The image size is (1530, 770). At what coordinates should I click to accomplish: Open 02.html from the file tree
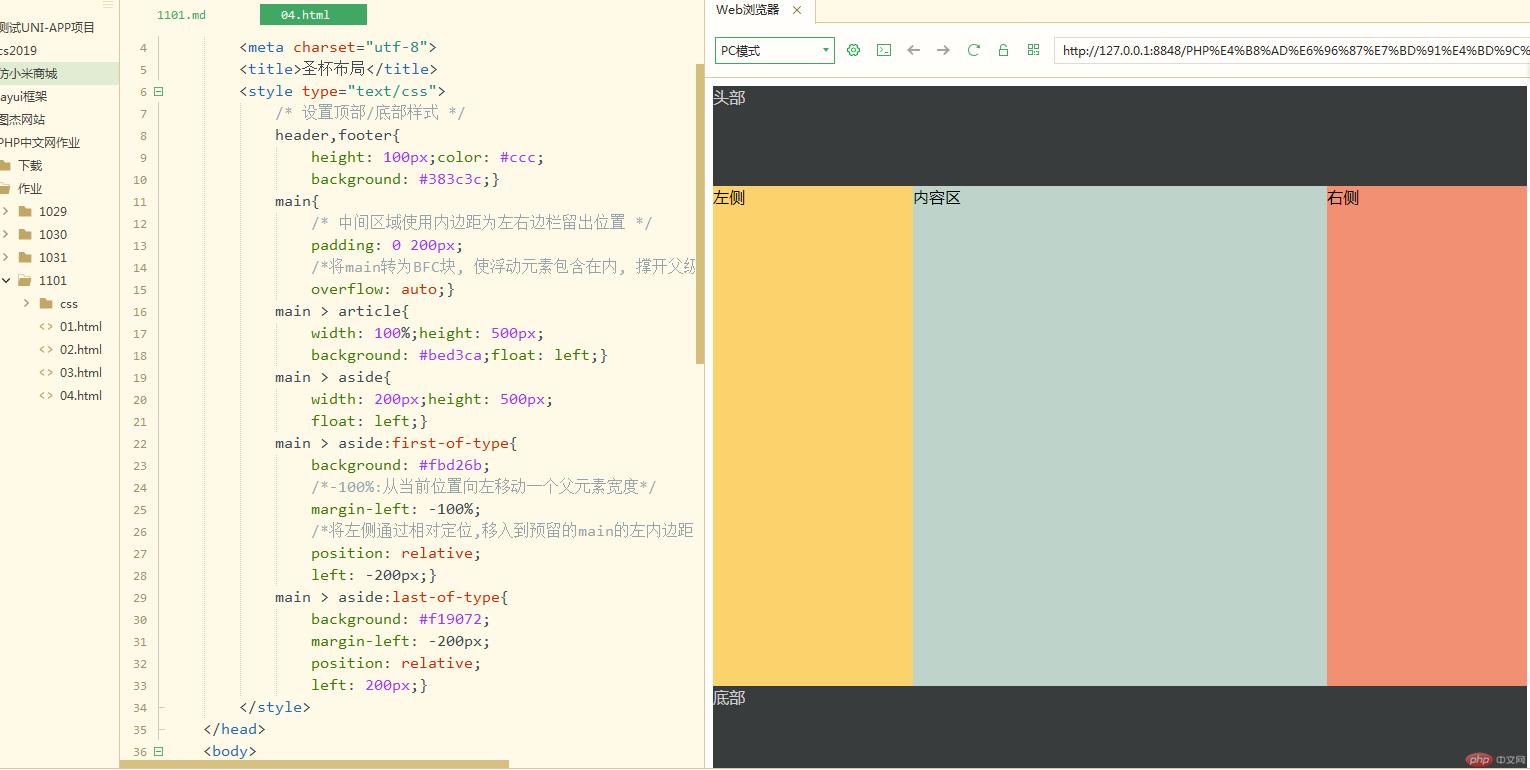81,350
